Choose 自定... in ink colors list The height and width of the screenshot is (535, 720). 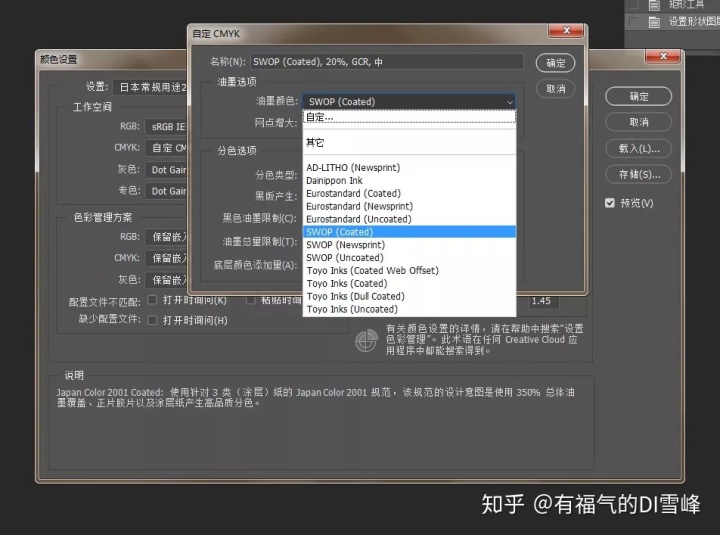click(409, 117)
